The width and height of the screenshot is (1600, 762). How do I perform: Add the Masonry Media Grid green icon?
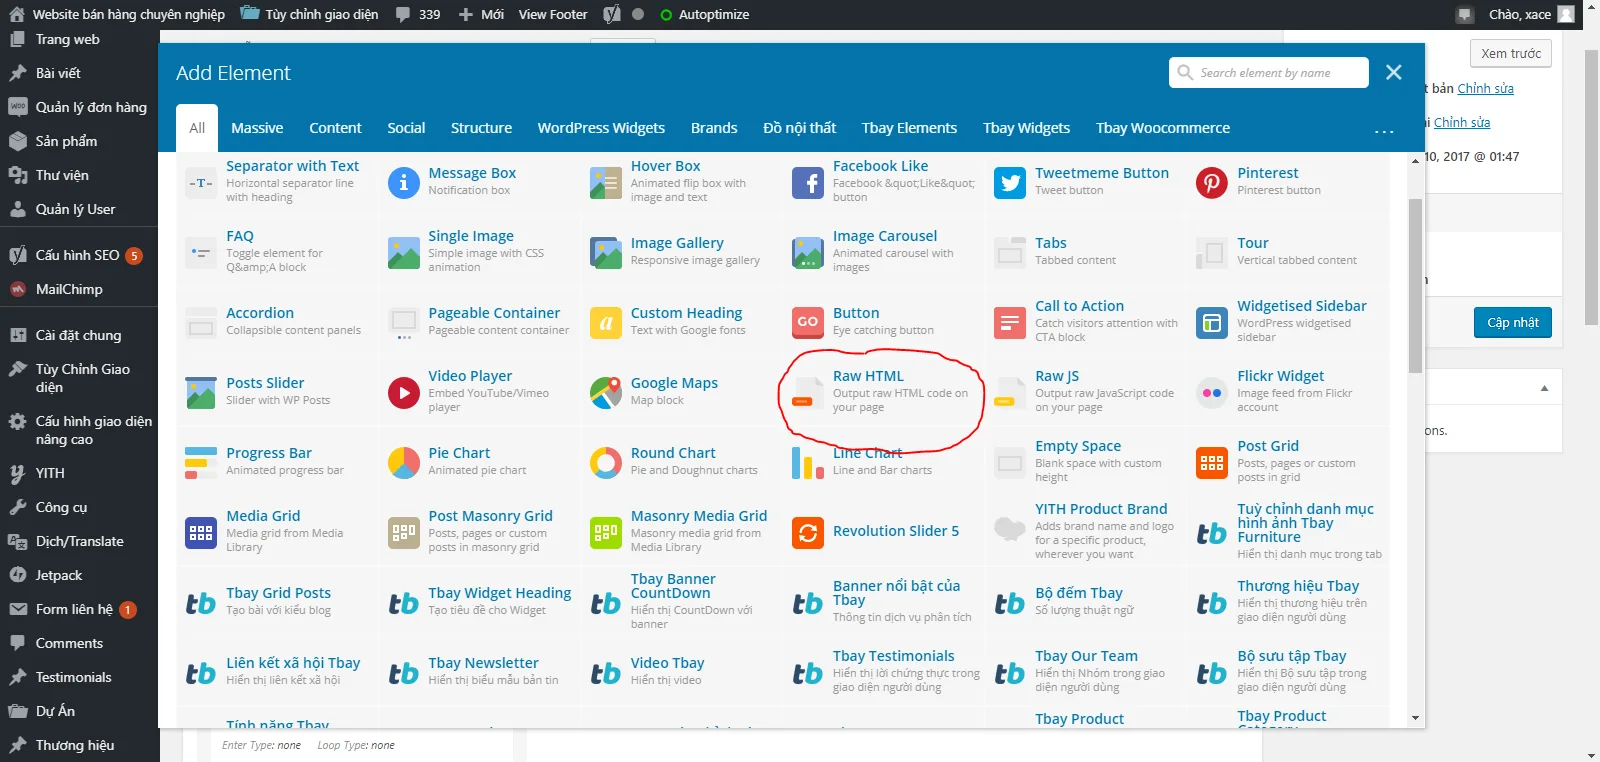tap(605, 533)
